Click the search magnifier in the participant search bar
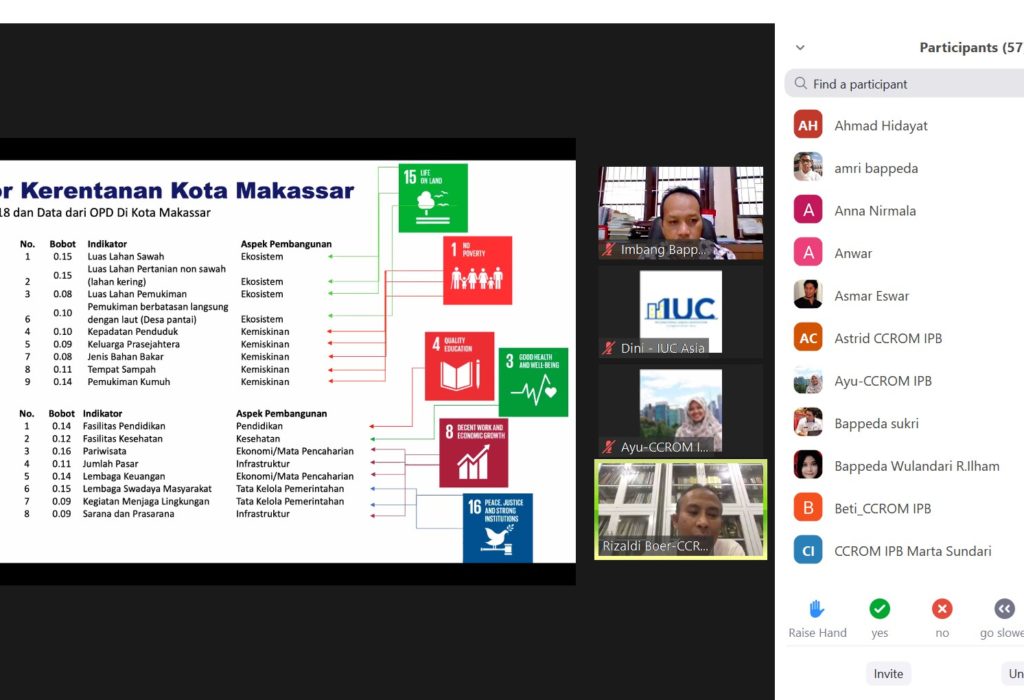The height and width of the screenshot is (700, 1024). 800,83
